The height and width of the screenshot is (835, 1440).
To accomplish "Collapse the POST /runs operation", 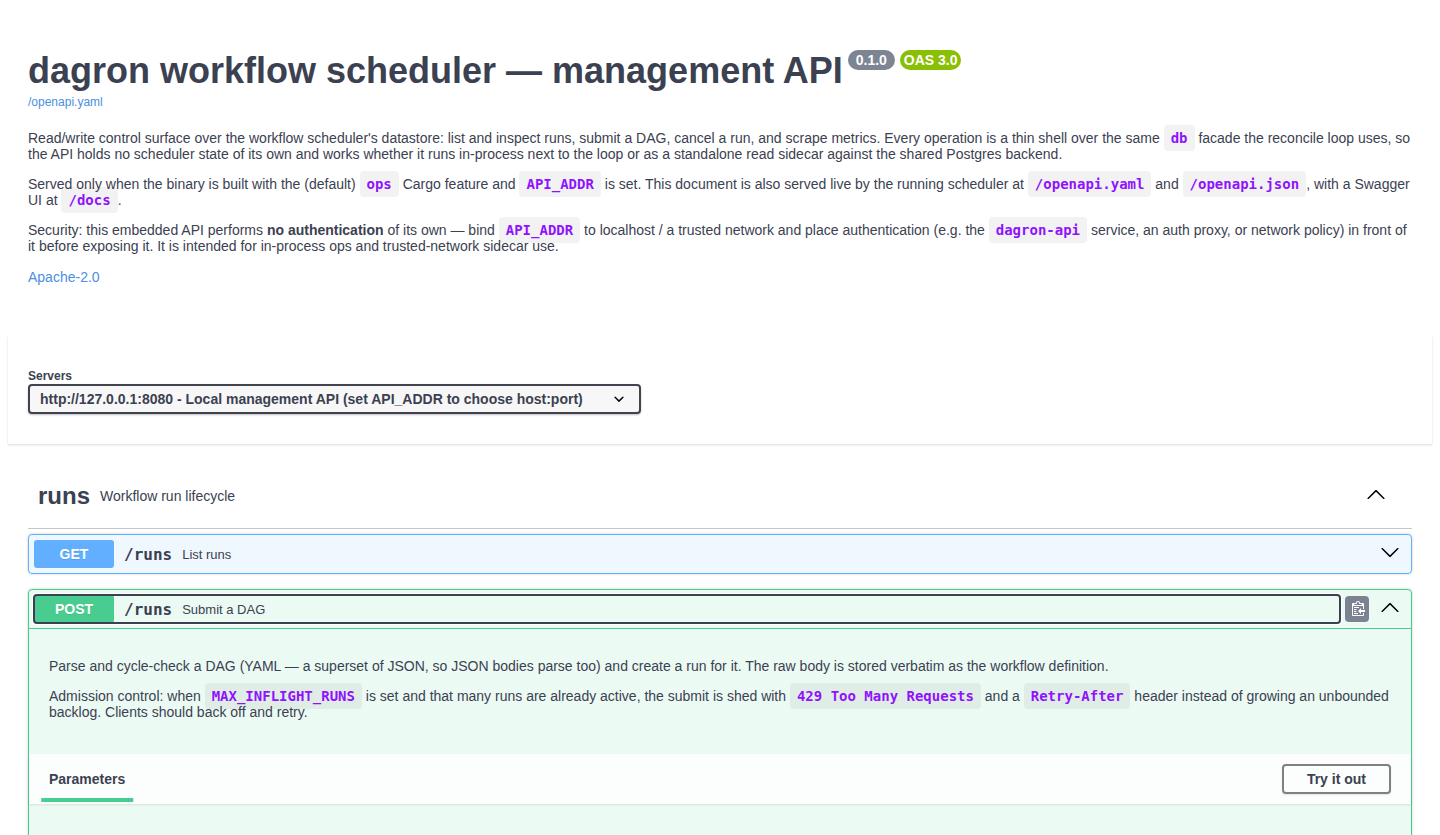I will point(1390,608).
